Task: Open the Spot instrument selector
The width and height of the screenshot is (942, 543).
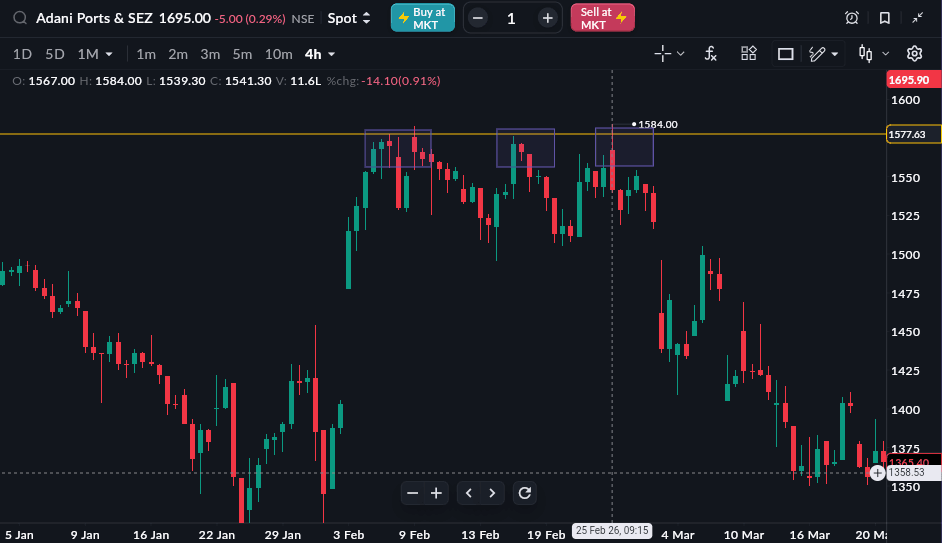Action: (348, 19)
